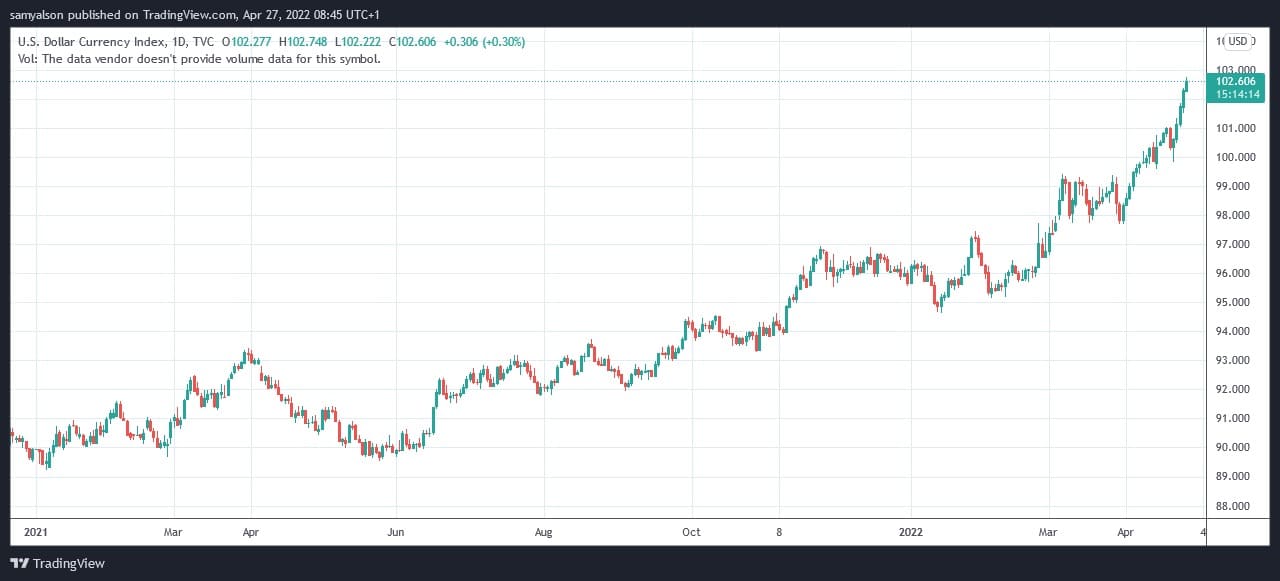Image resolution: width=1280 pixels, height=581 pixels.
Task: Click the 96.000 price axis label
Action: tap(1235, 273)
